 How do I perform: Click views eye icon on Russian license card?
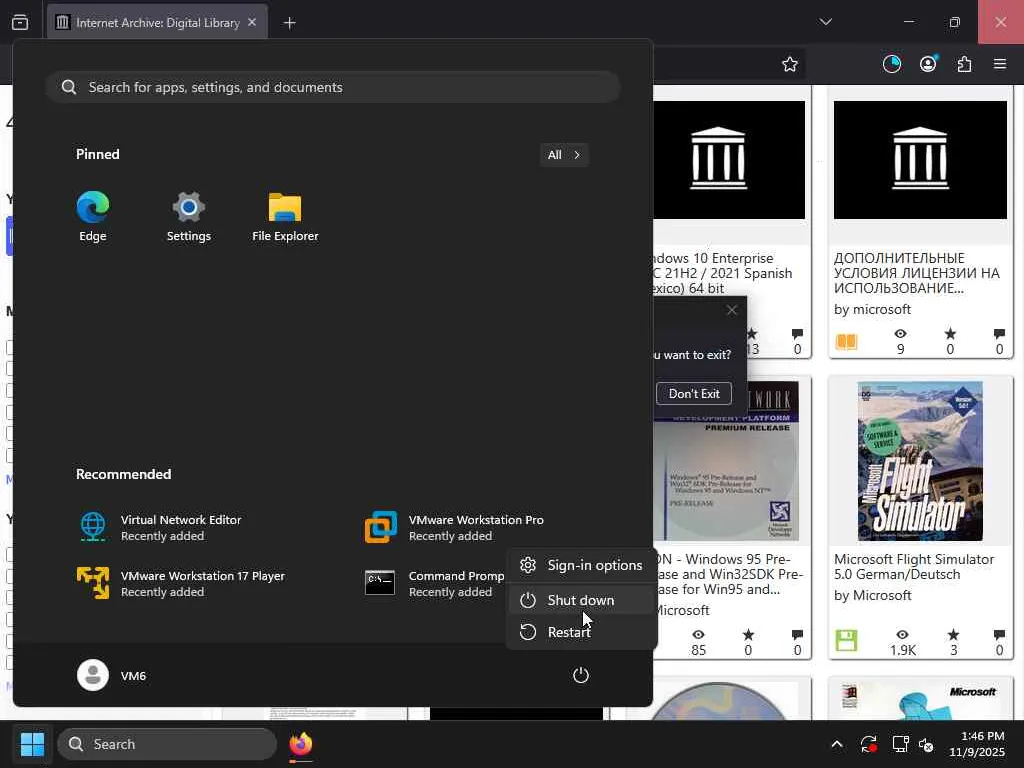click(x=901, y=334)
